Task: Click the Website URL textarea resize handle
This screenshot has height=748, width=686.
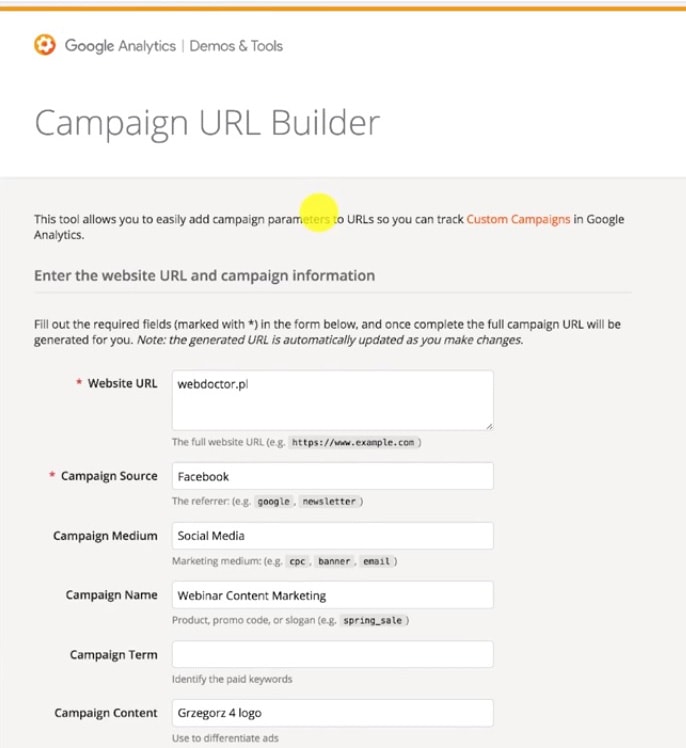Action: tap(488, 424)
